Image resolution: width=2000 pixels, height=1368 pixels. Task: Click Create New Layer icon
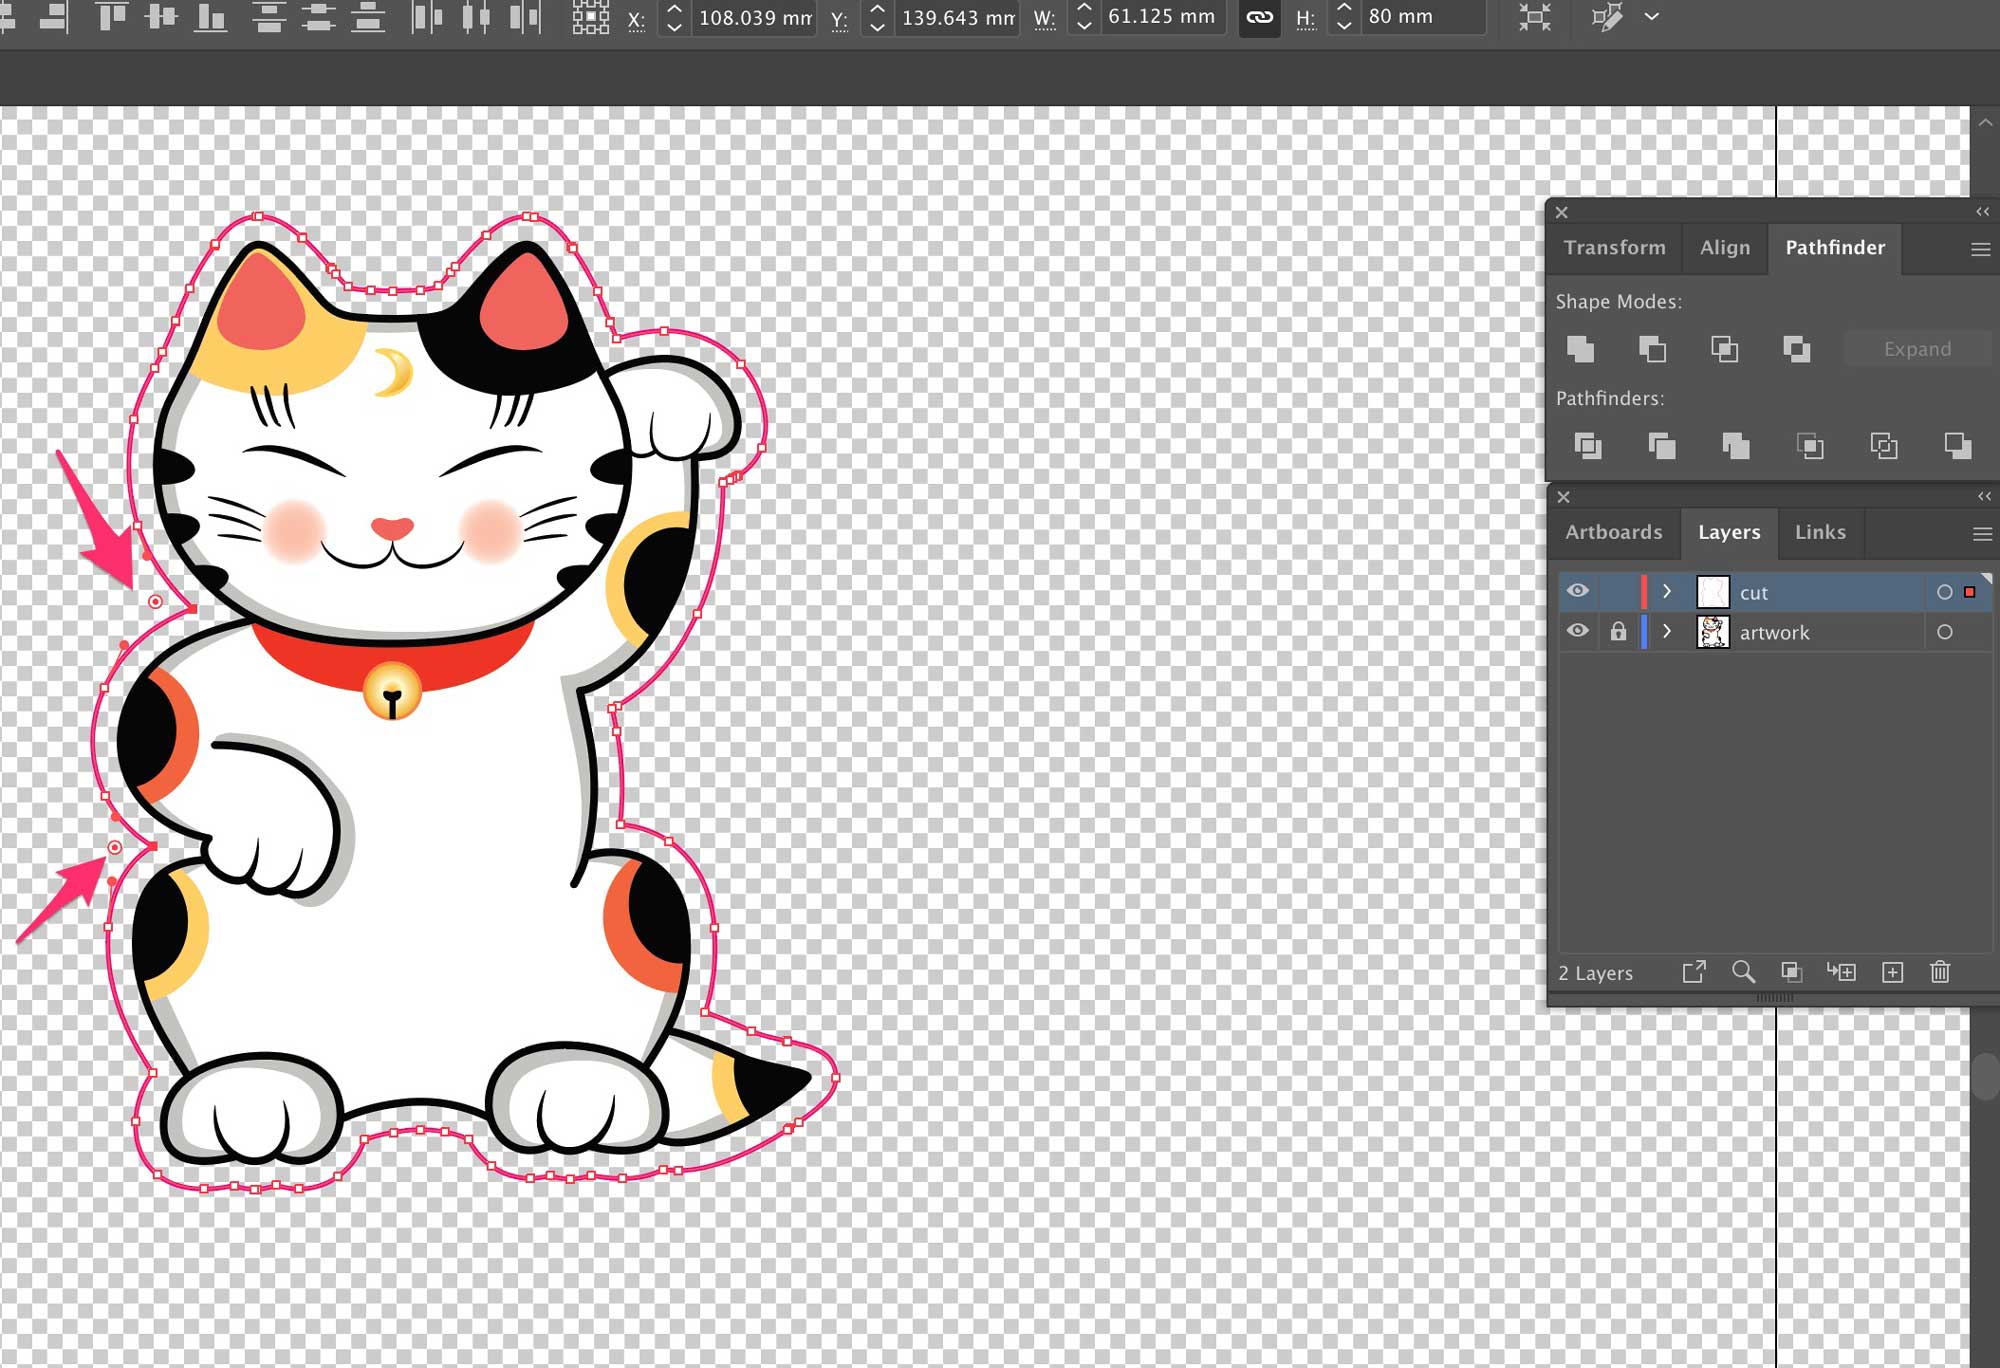(1892, 972)
